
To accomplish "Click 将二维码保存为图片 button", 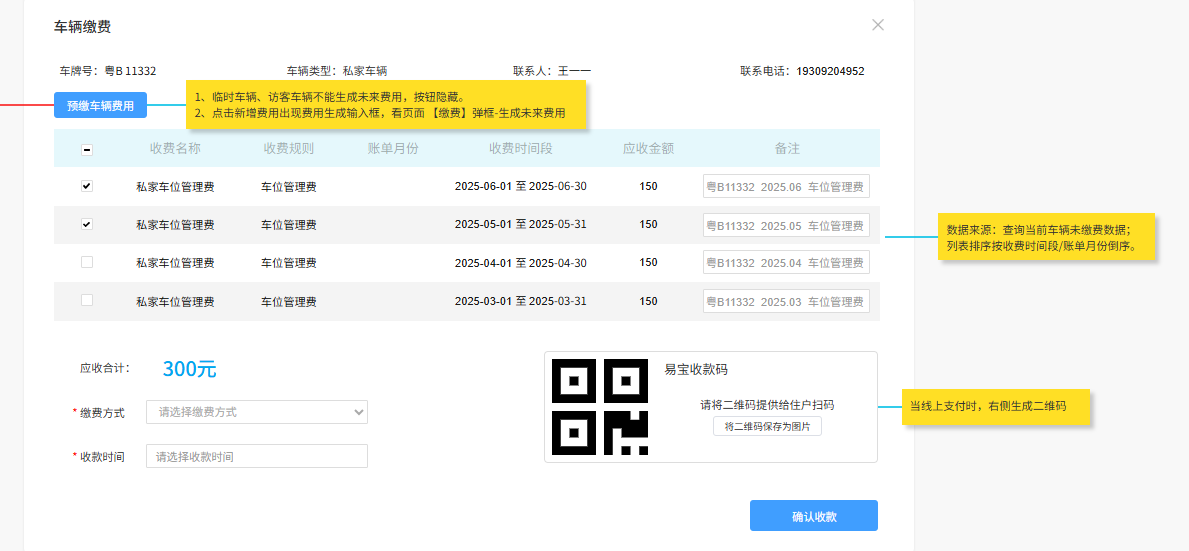I will pos(767,426).
